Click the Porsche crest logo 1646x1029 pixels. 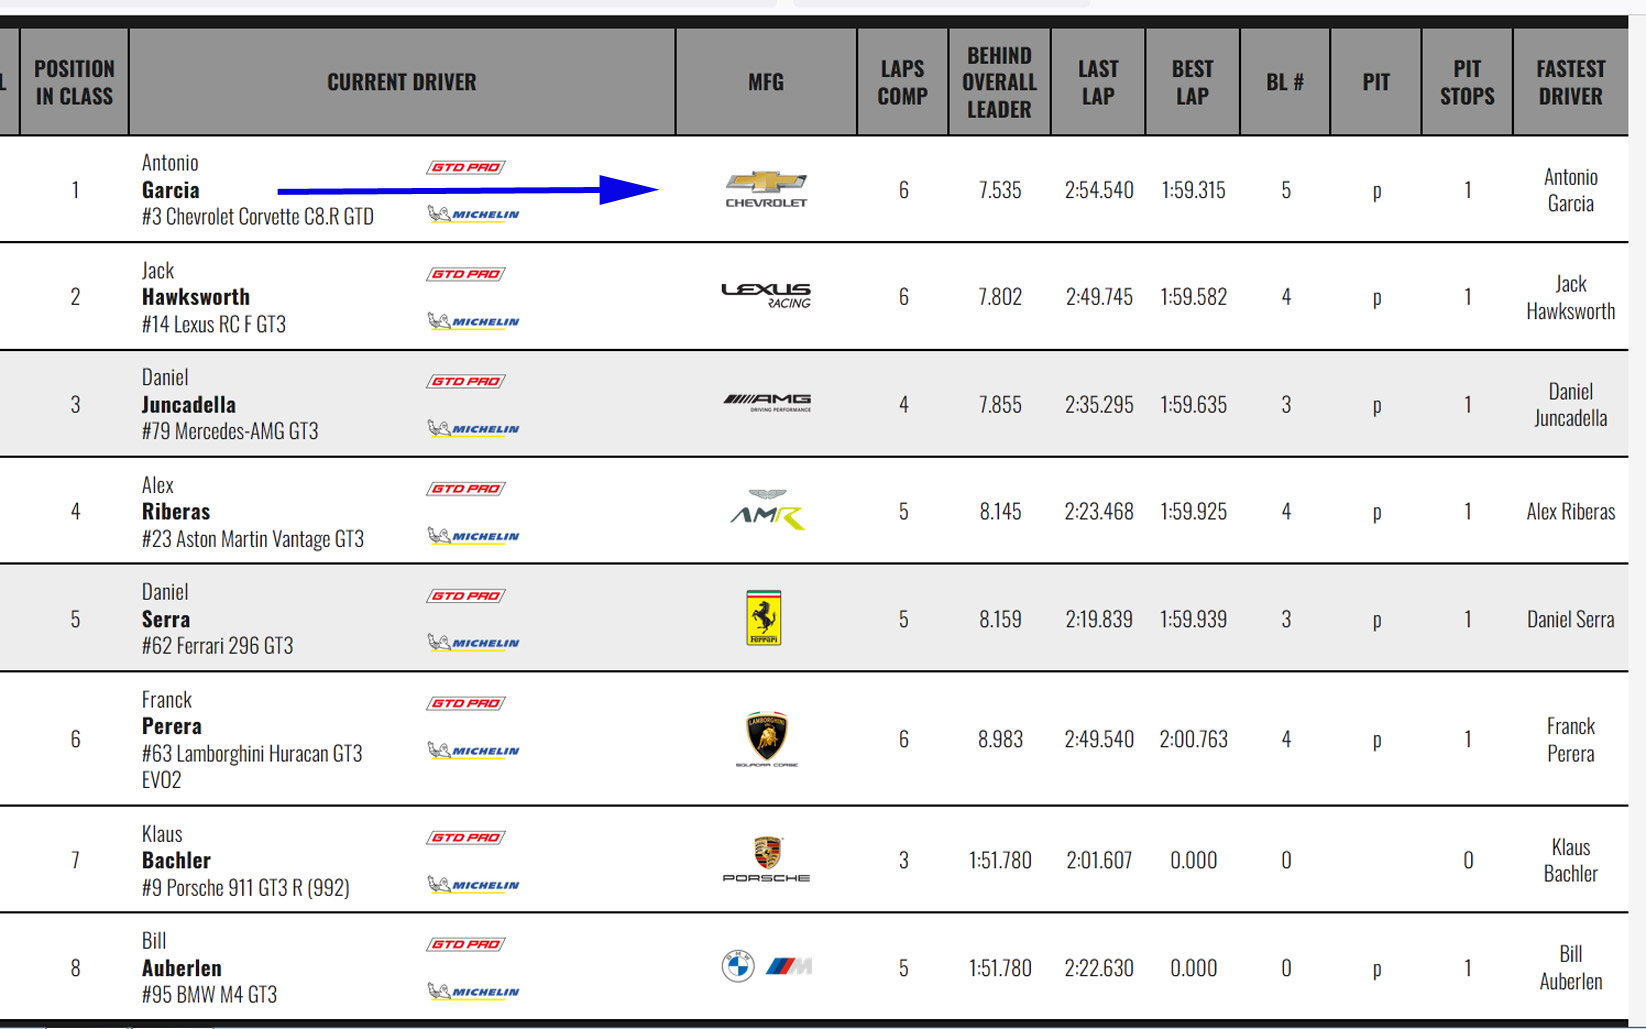pos(766,859)
